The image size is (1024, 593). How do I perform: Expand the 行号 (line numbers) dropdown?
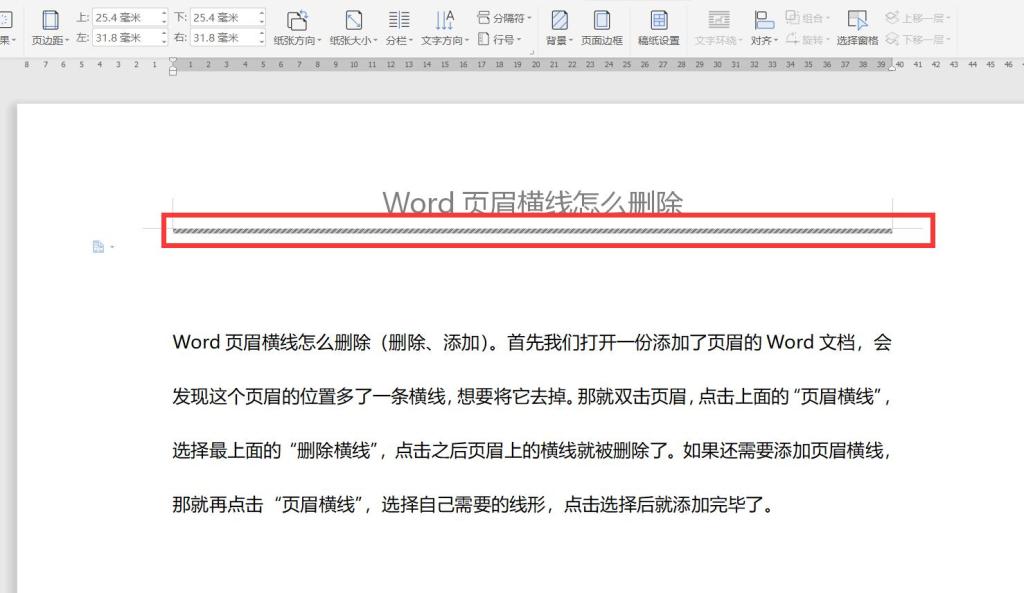(x=500, y=39)
